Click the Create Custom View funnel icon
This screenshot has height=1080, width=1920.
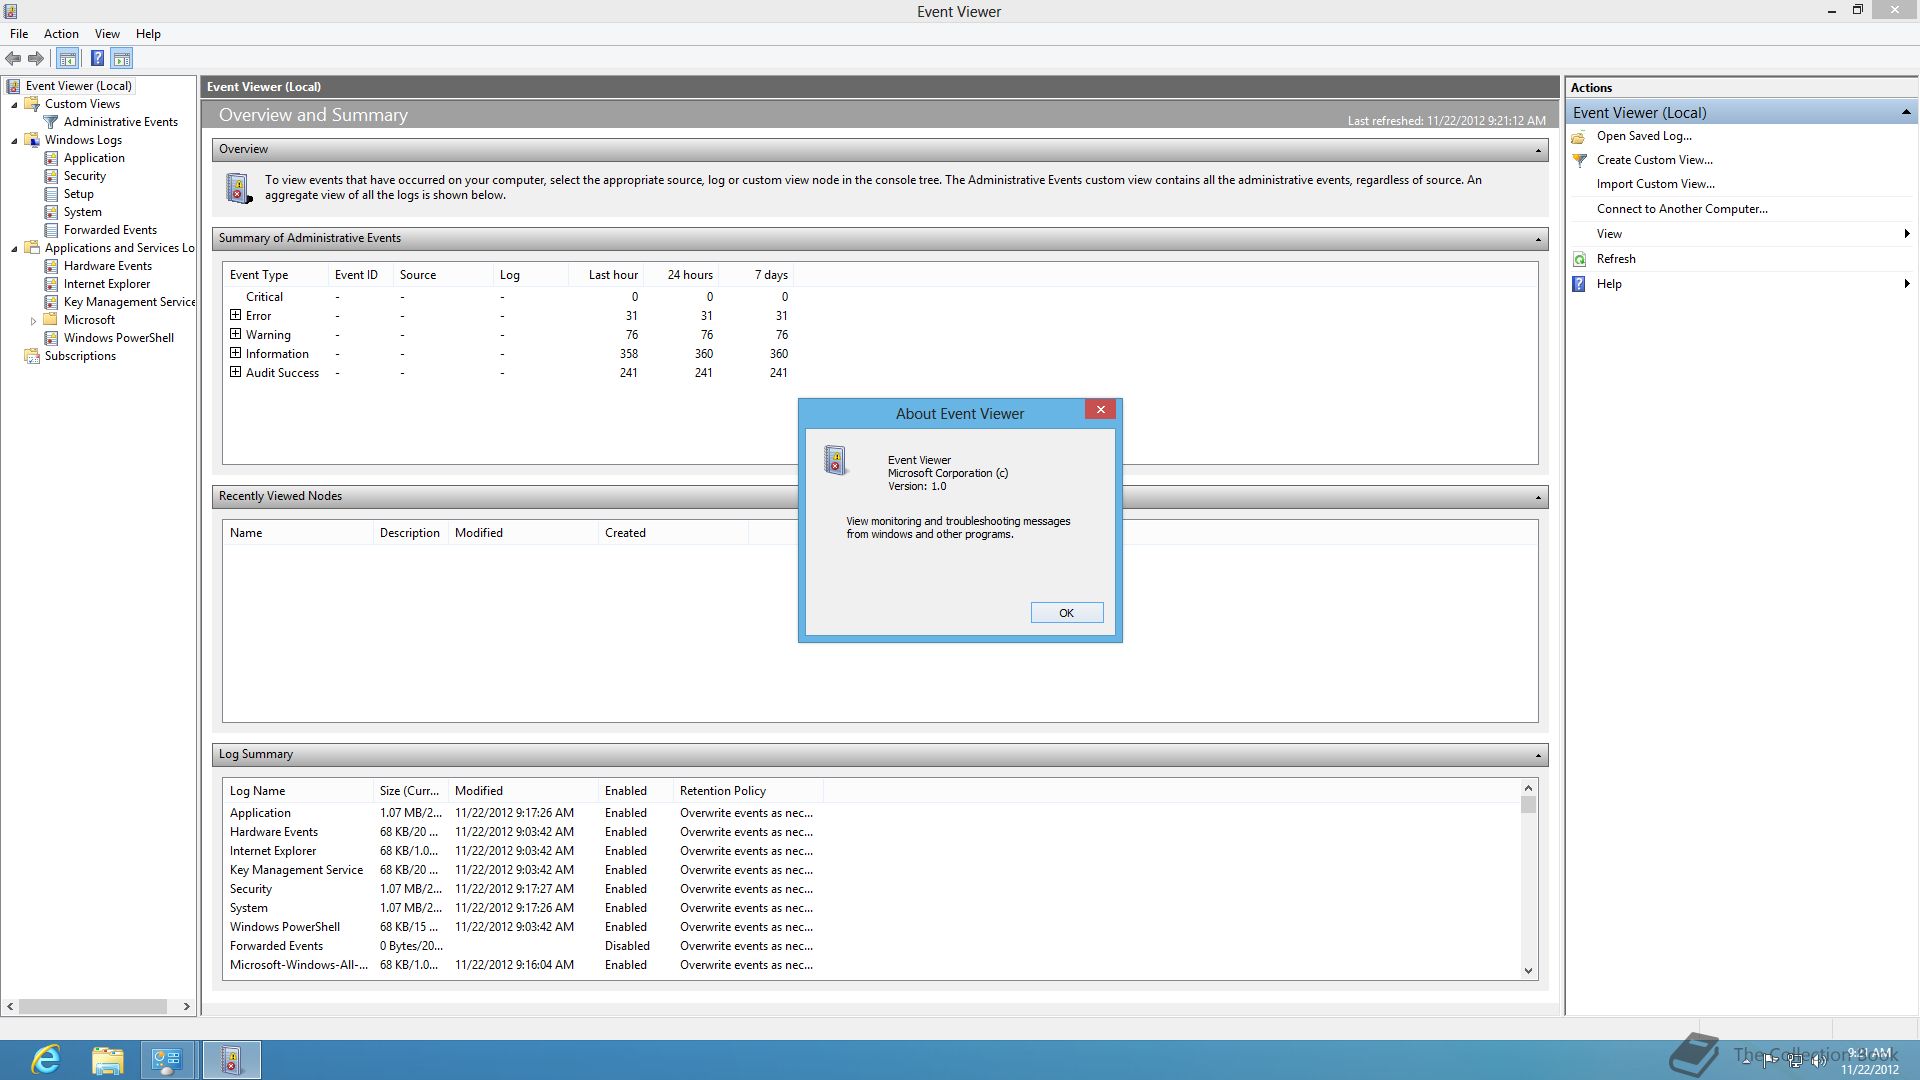click(1579, 160)
